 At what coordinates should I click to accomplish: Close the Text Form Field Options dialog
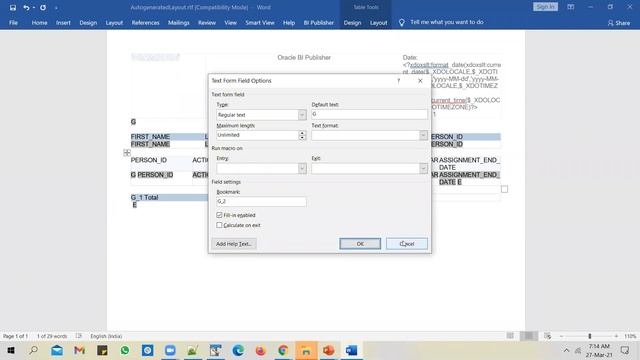420,81
